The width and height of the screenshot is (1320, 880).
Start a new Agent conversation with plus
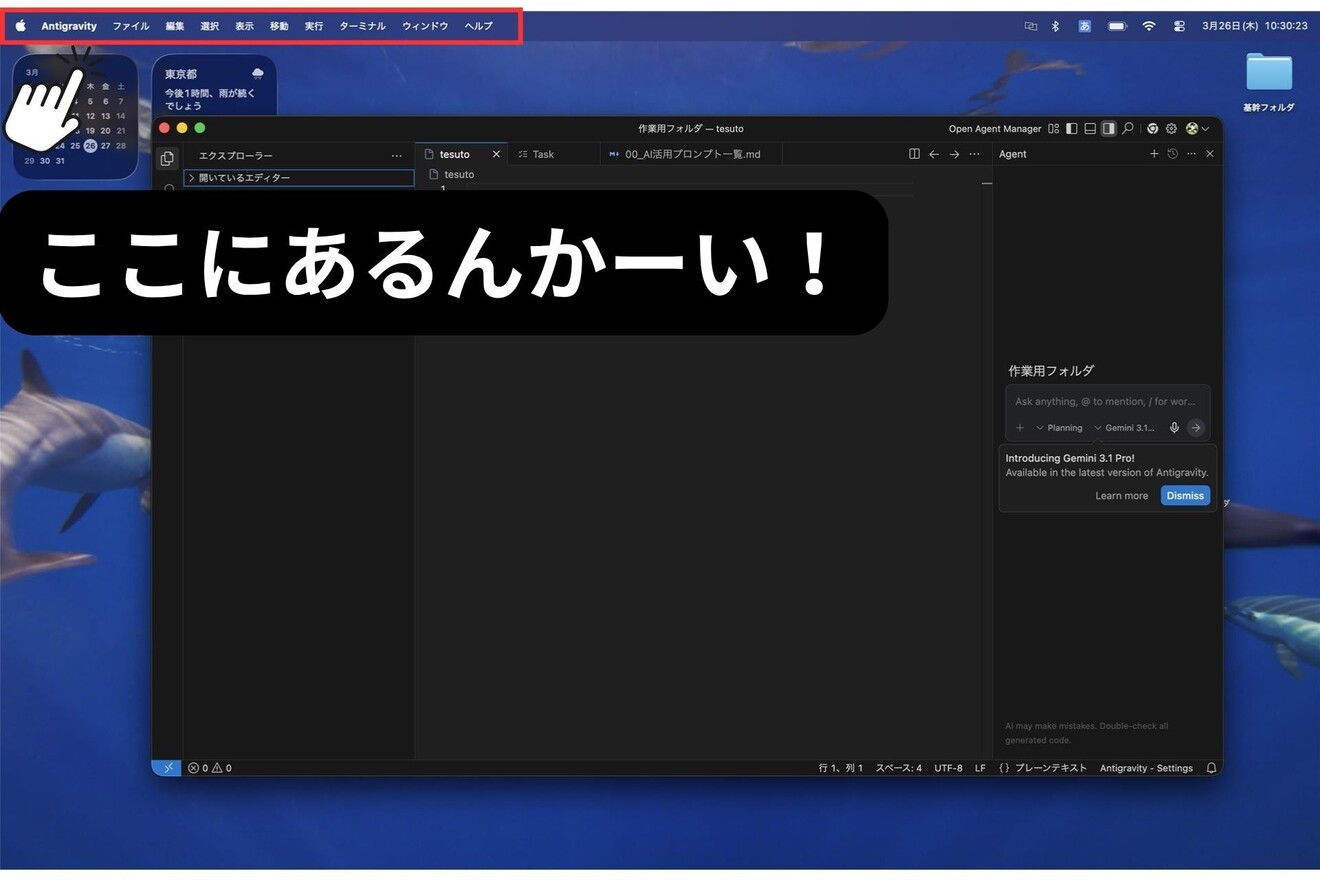pos(1154,154)
